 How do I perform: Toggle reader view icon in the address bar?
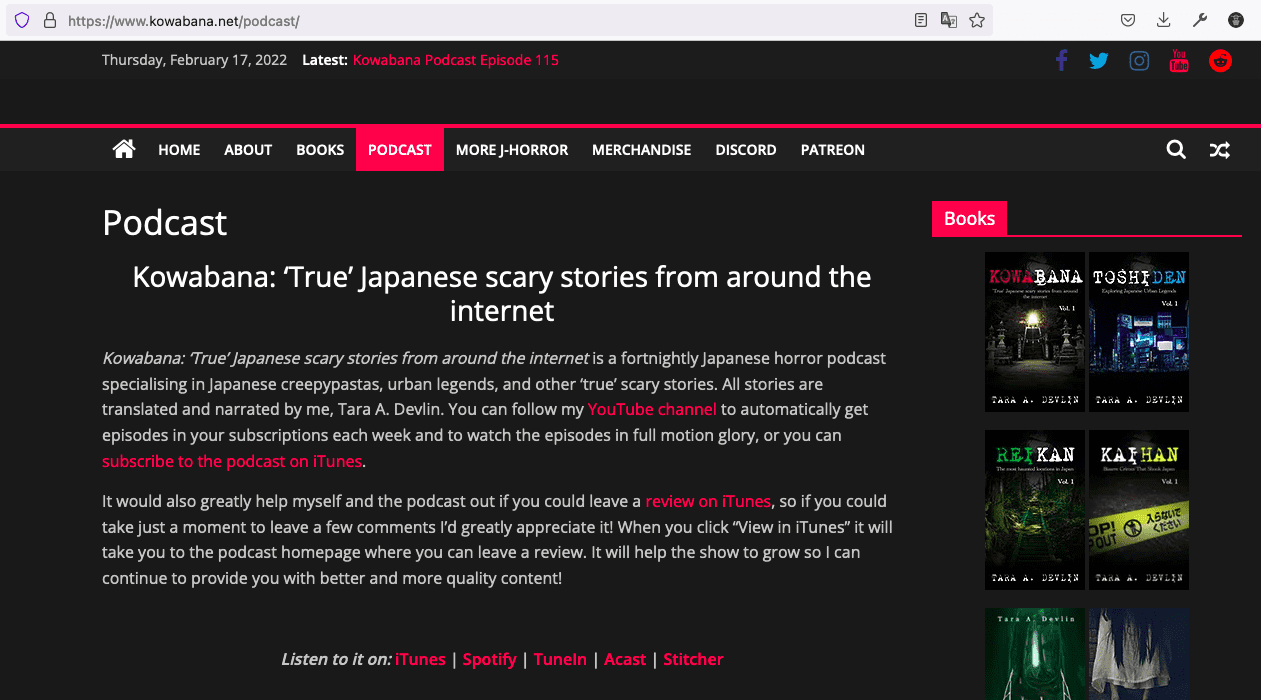click(x=921, y=20)
